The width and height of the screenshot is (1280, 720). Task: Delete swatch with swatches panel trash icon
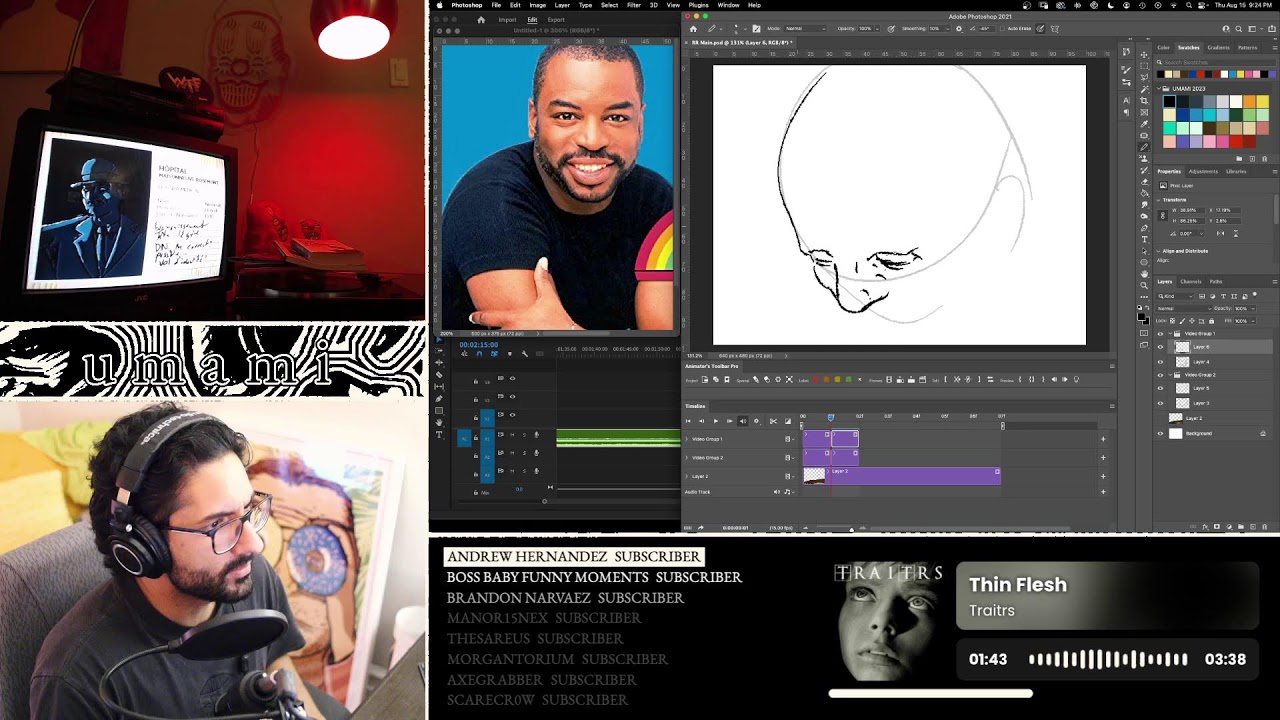pyautogui.click(x=1264, y=158)
